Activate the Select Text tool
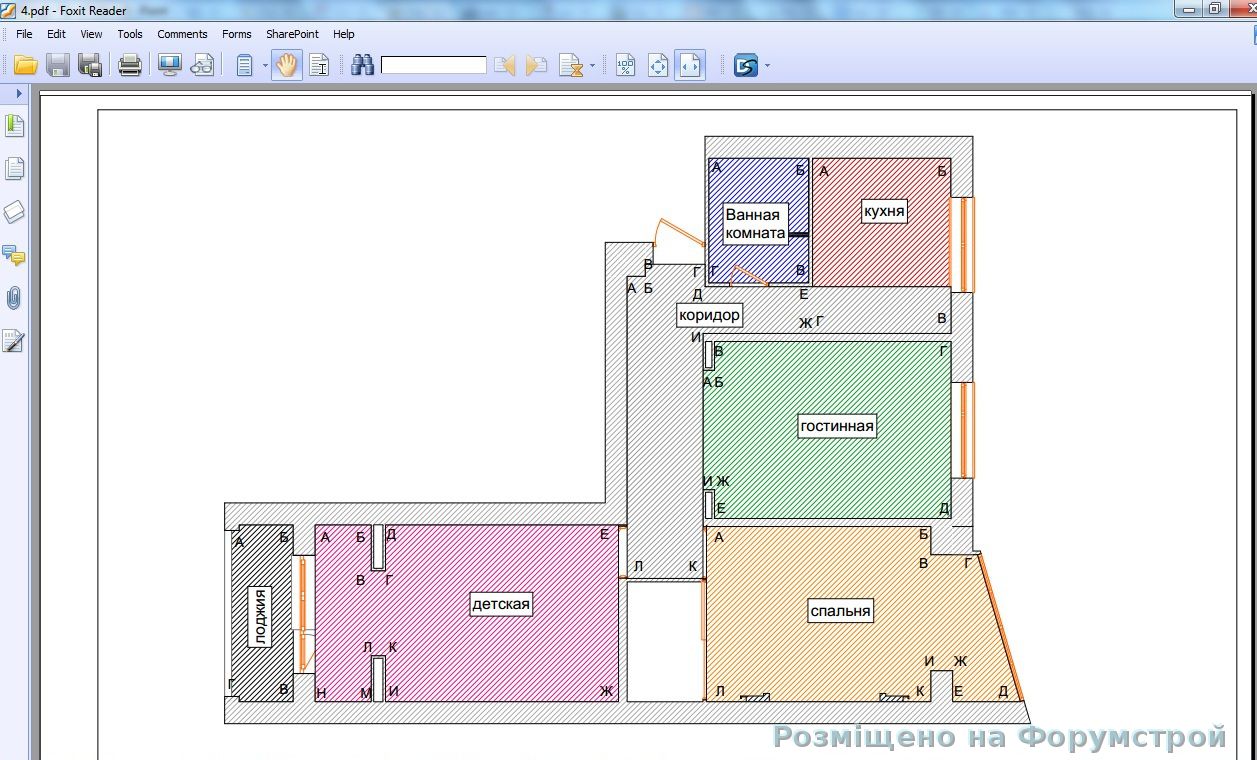Screen dimensions: 1257x760 point(319,66)
